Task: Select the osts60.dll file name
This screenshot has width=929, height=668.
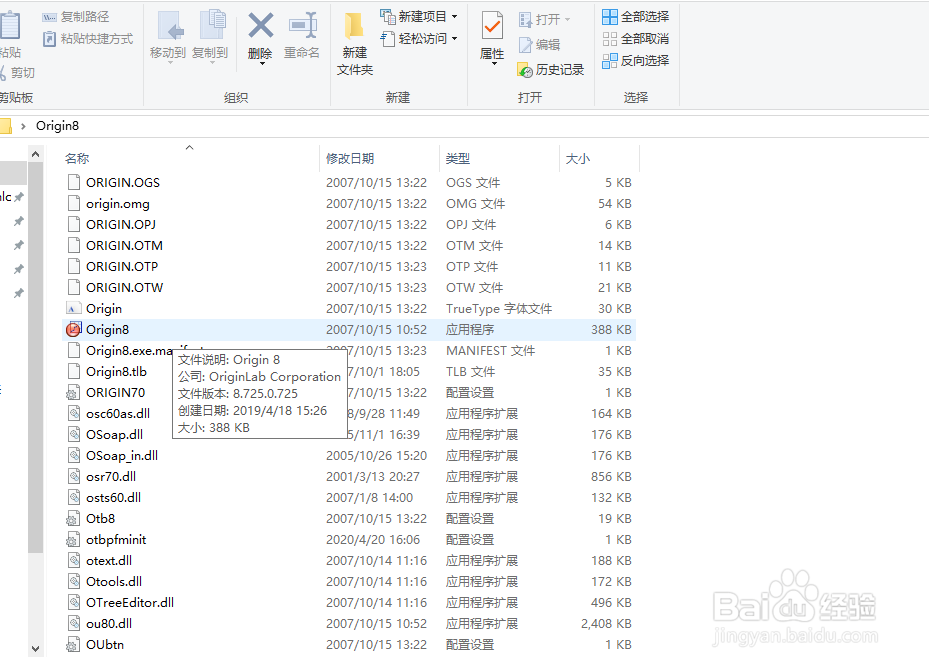Action: point(113,498)
